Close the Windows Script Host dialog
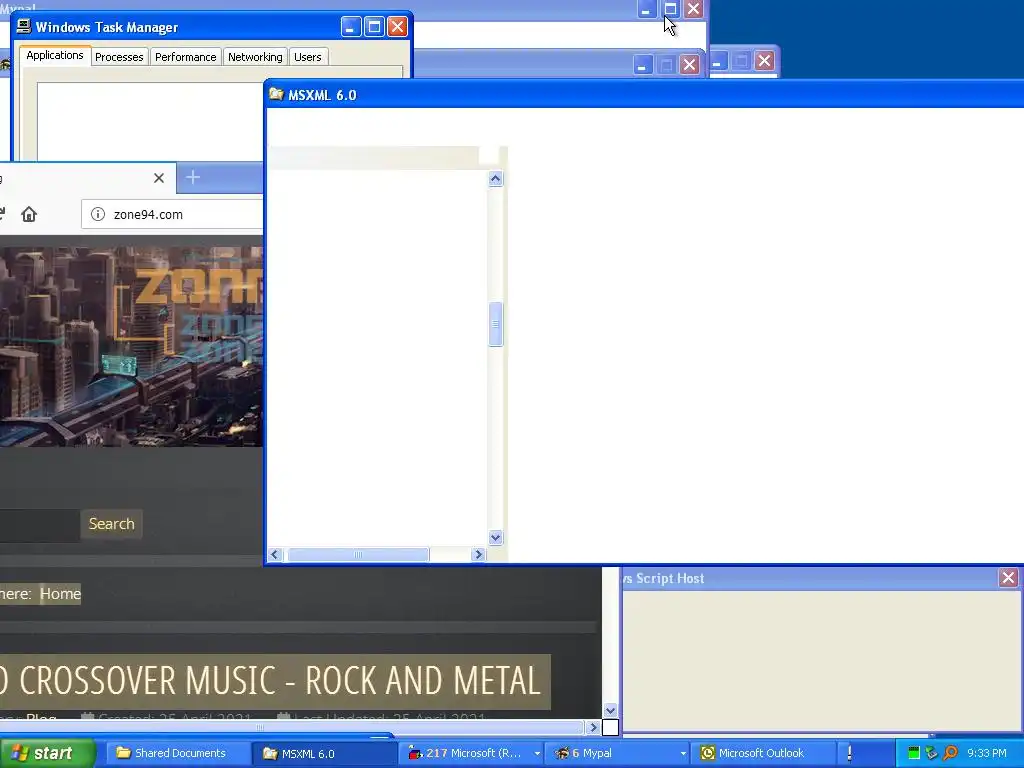The height and width of the screenshot is (768, 1024). (x=1008, y=577)
